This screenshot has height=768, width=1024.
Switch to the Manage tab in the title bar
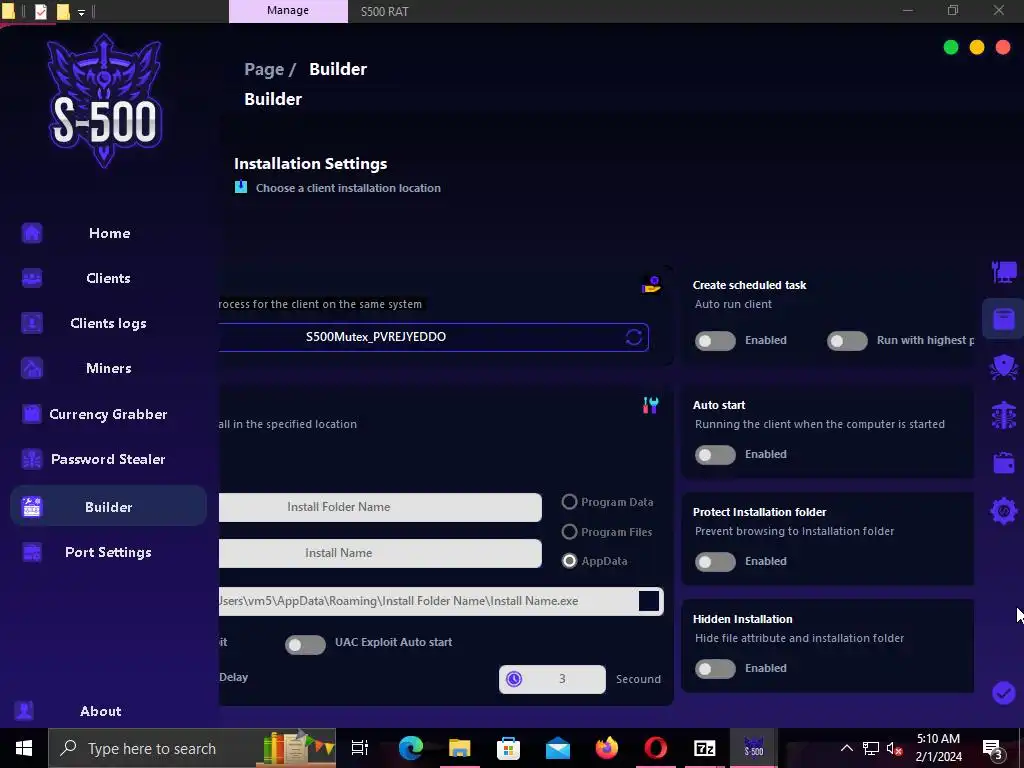pos(288,11)
